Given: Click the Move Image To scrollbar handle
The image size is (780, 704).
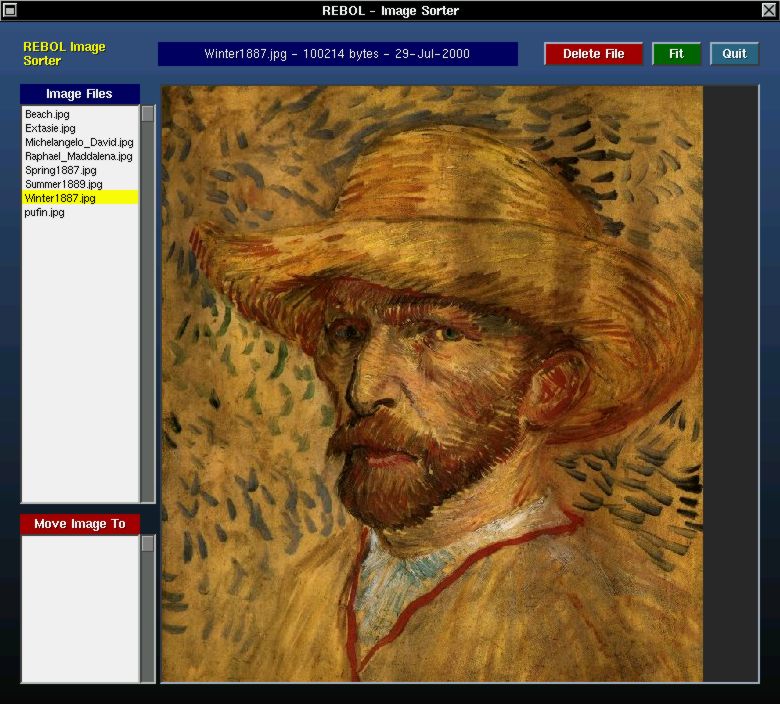Looking at the screenshot, I should 148,544.
